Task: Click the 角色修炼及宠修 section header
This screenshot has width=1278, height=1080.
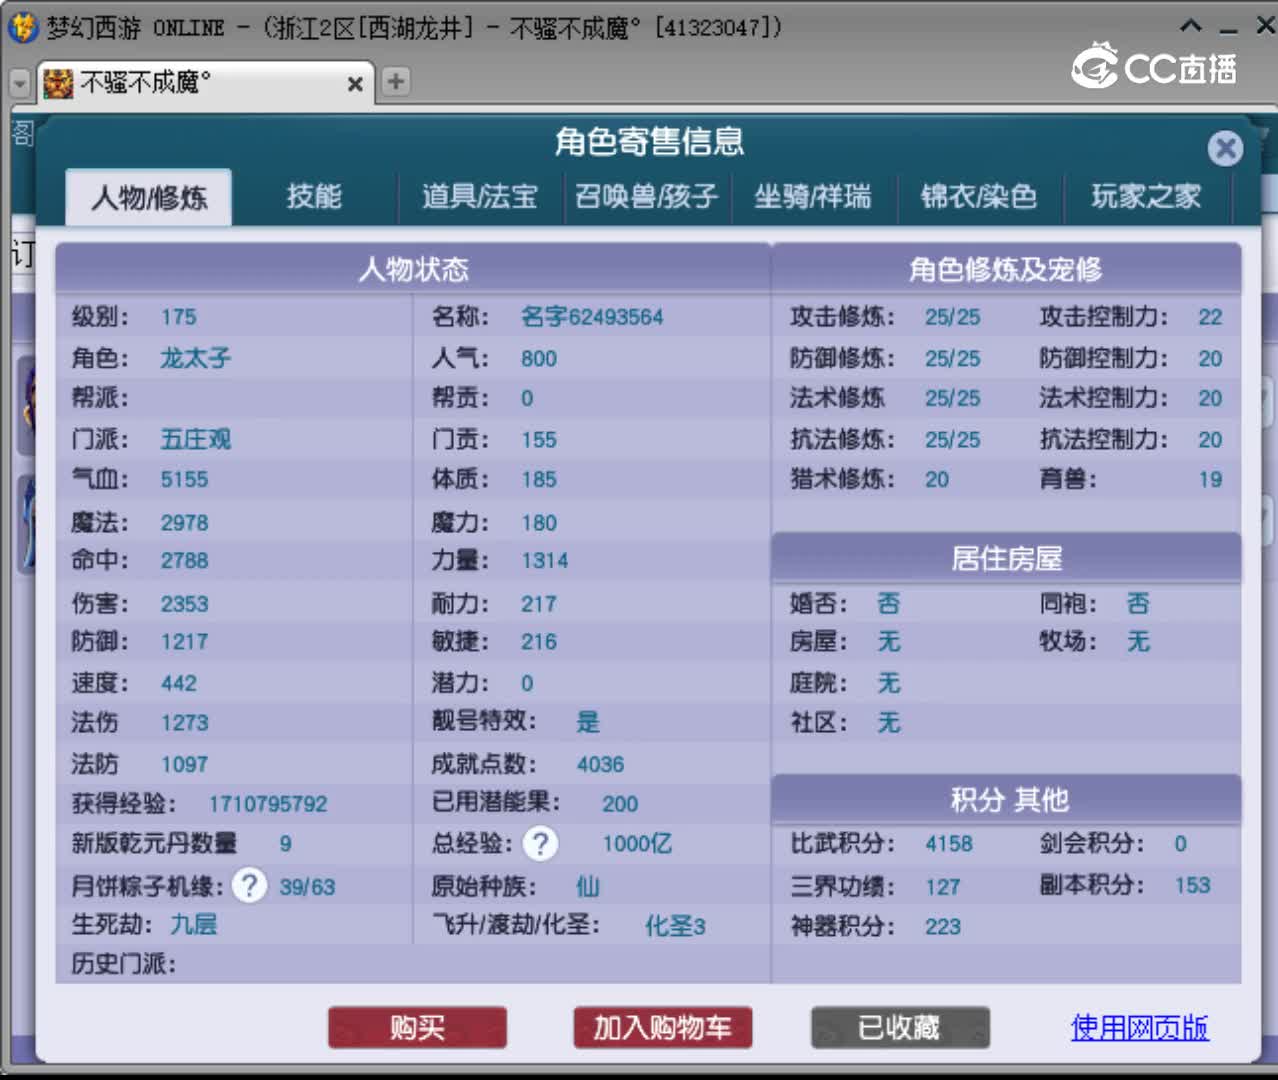Action: point(1006,269)
